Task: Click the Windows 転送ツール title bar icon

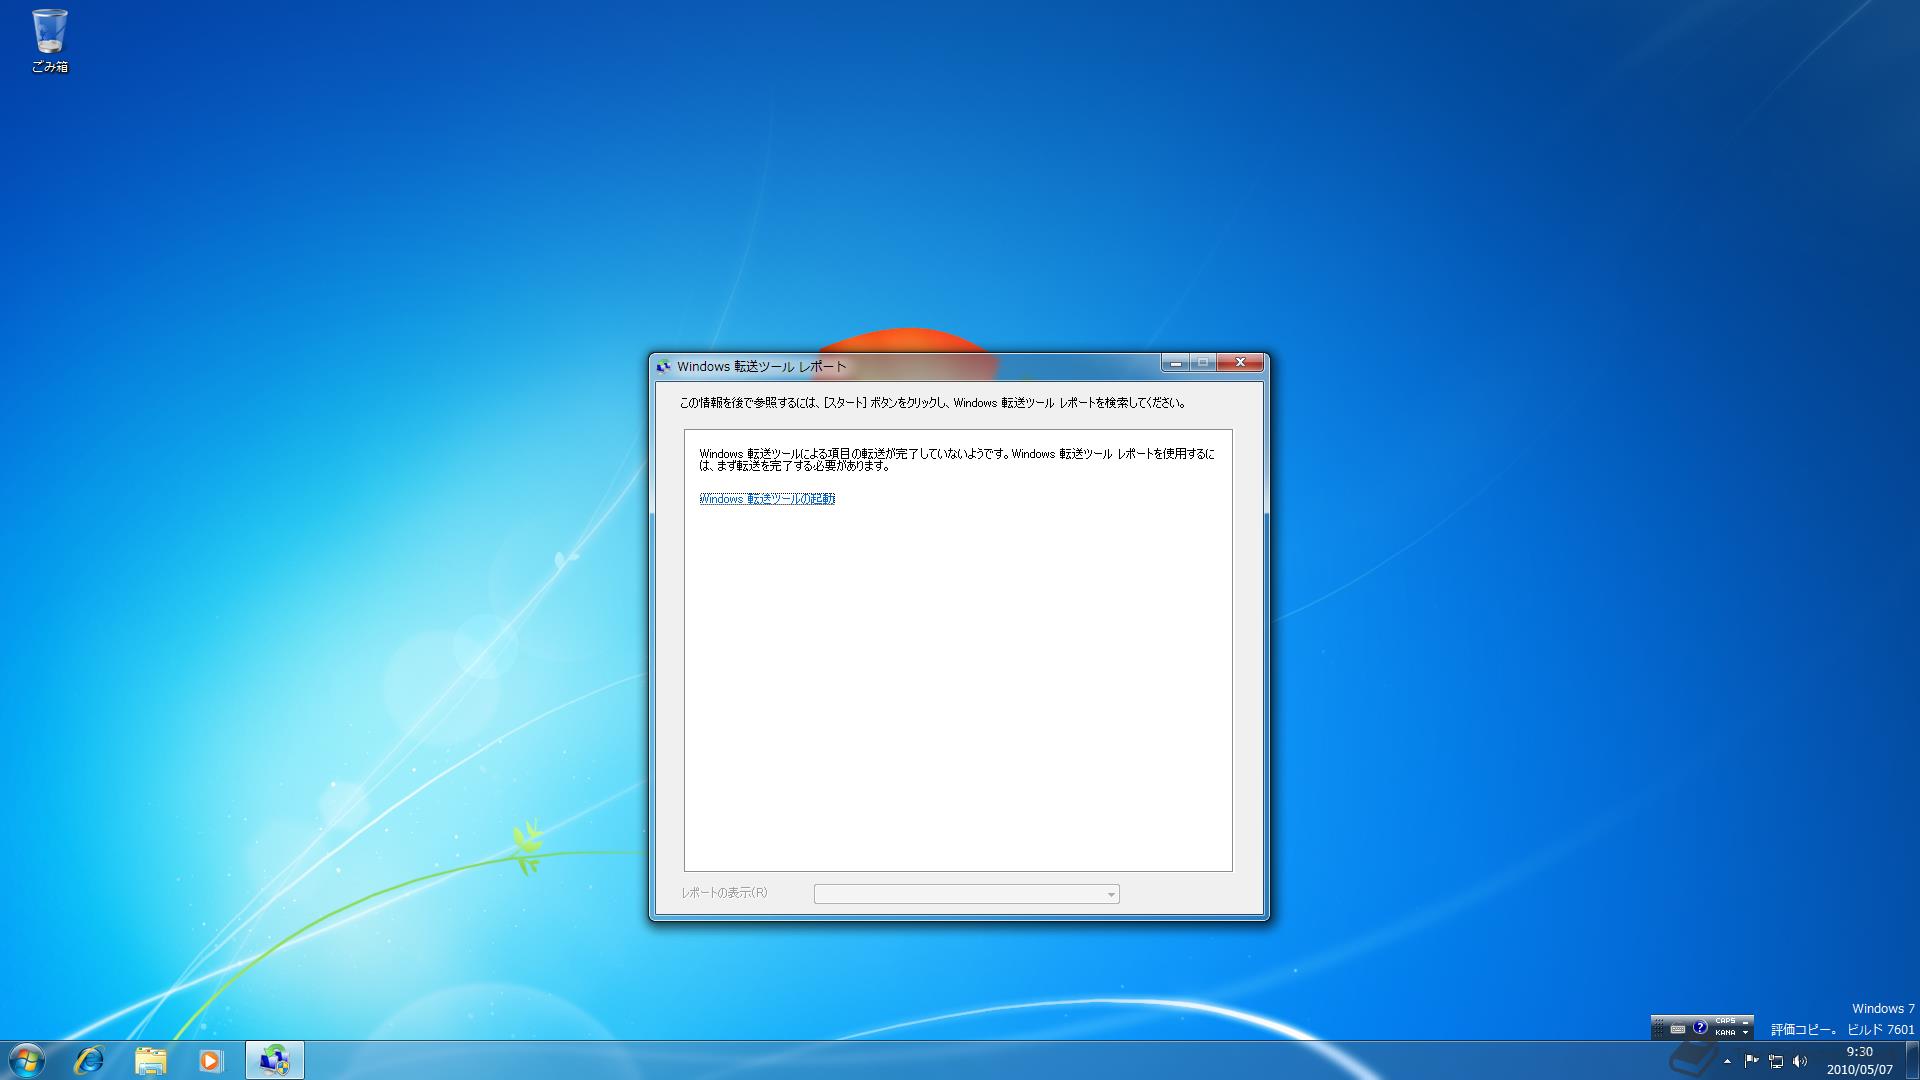Action: [662, 367]
